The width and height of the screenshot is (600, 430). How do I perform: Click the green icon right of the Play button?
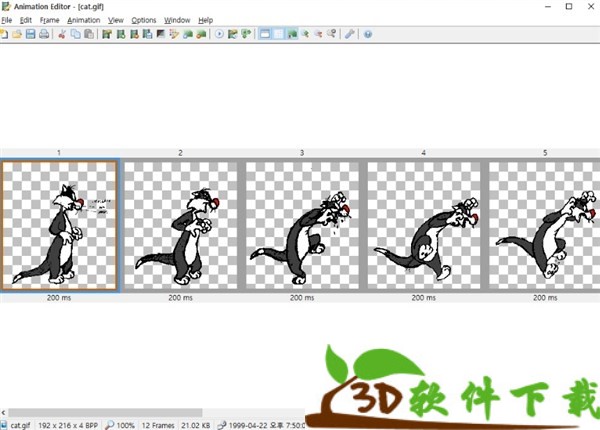(233, 34)
